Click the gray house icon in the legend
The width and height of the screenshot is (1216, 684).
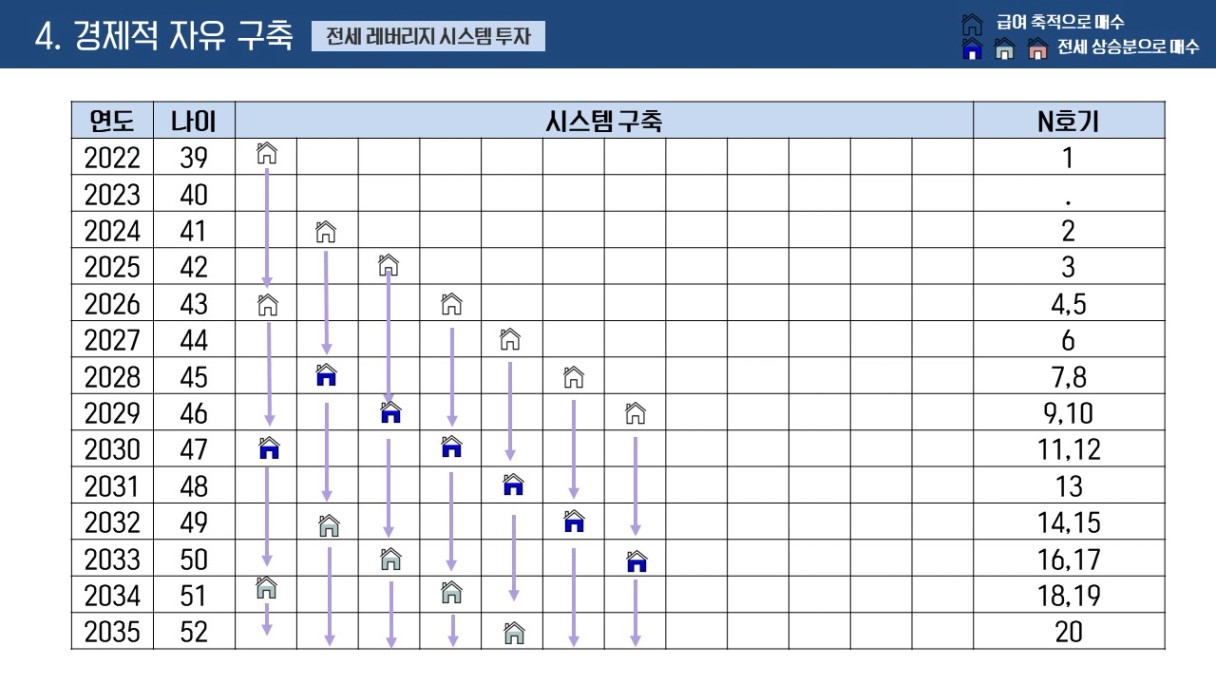[x=1005, y=49]
